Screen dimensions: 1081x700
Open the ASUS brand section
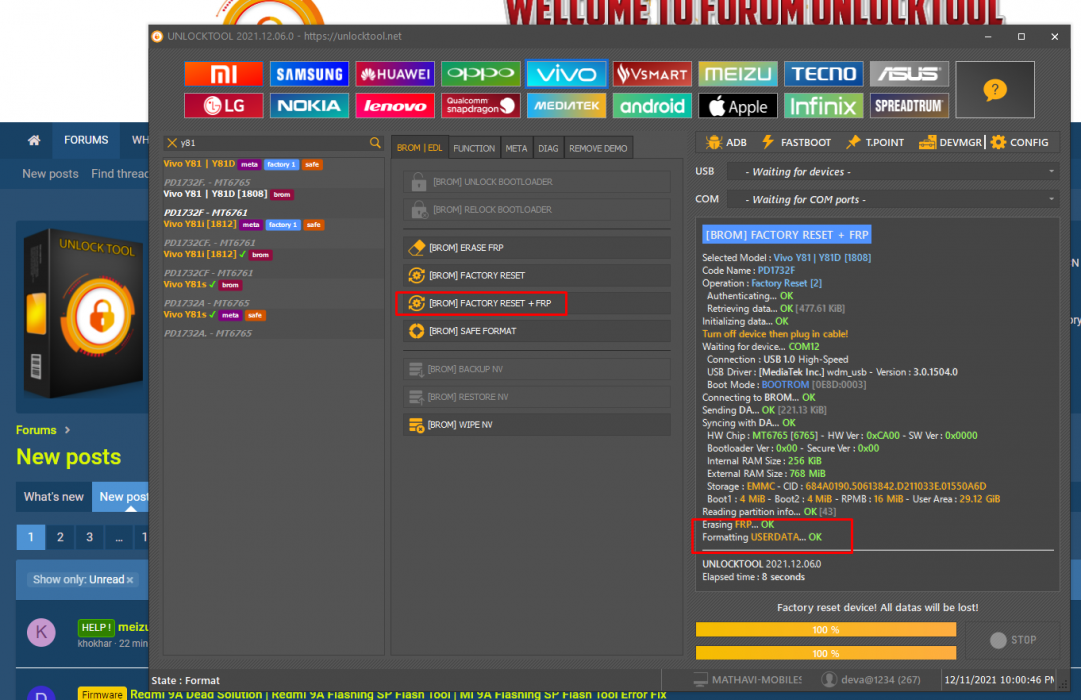909,74
